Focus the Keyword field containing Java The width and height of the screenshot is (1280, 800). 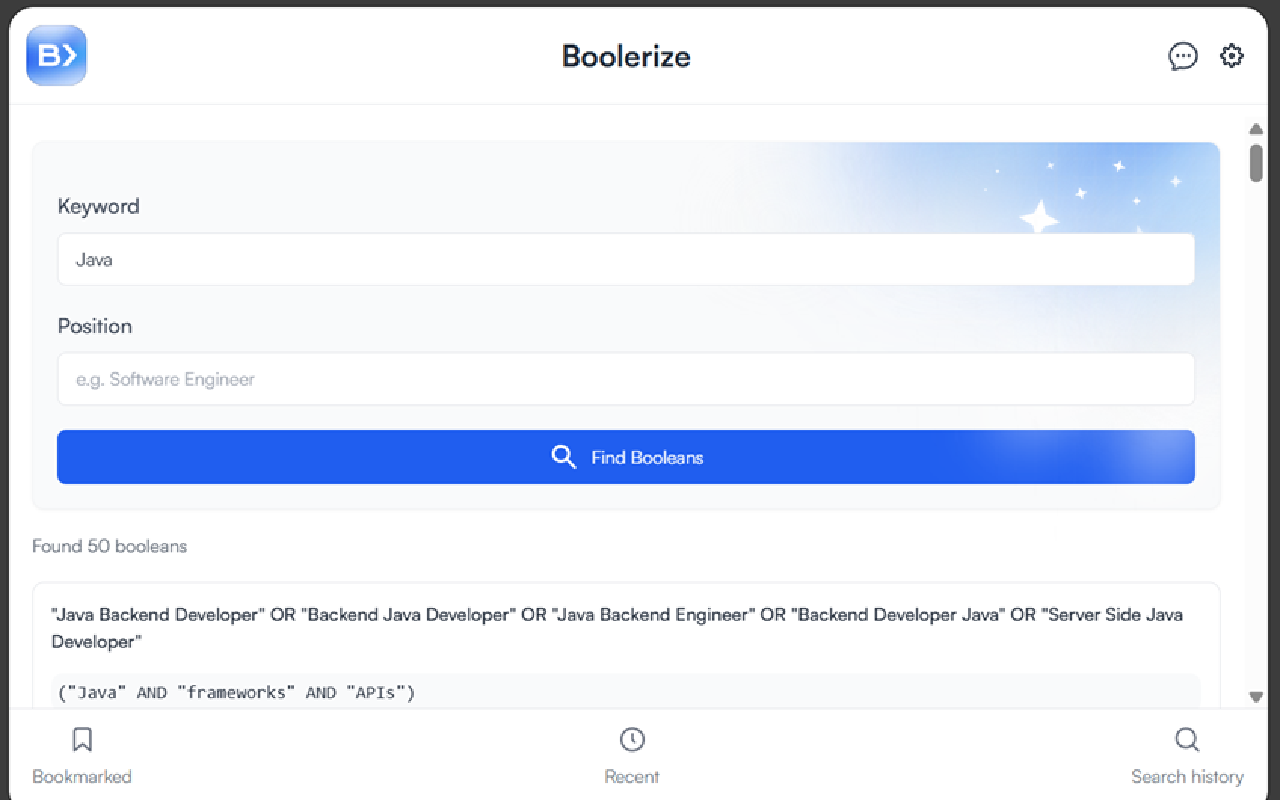point(626,259)
